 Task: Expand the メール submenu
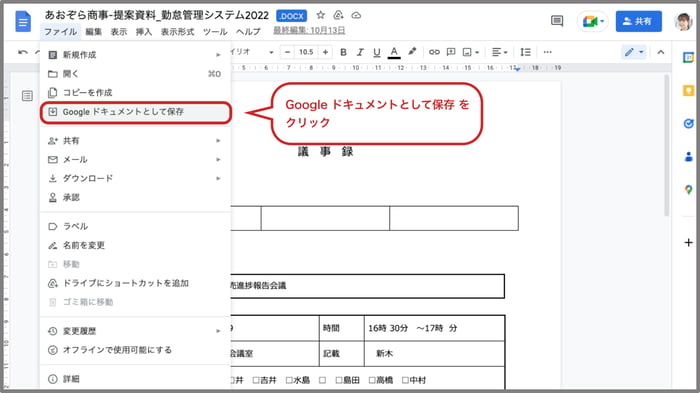pos(135,159)
